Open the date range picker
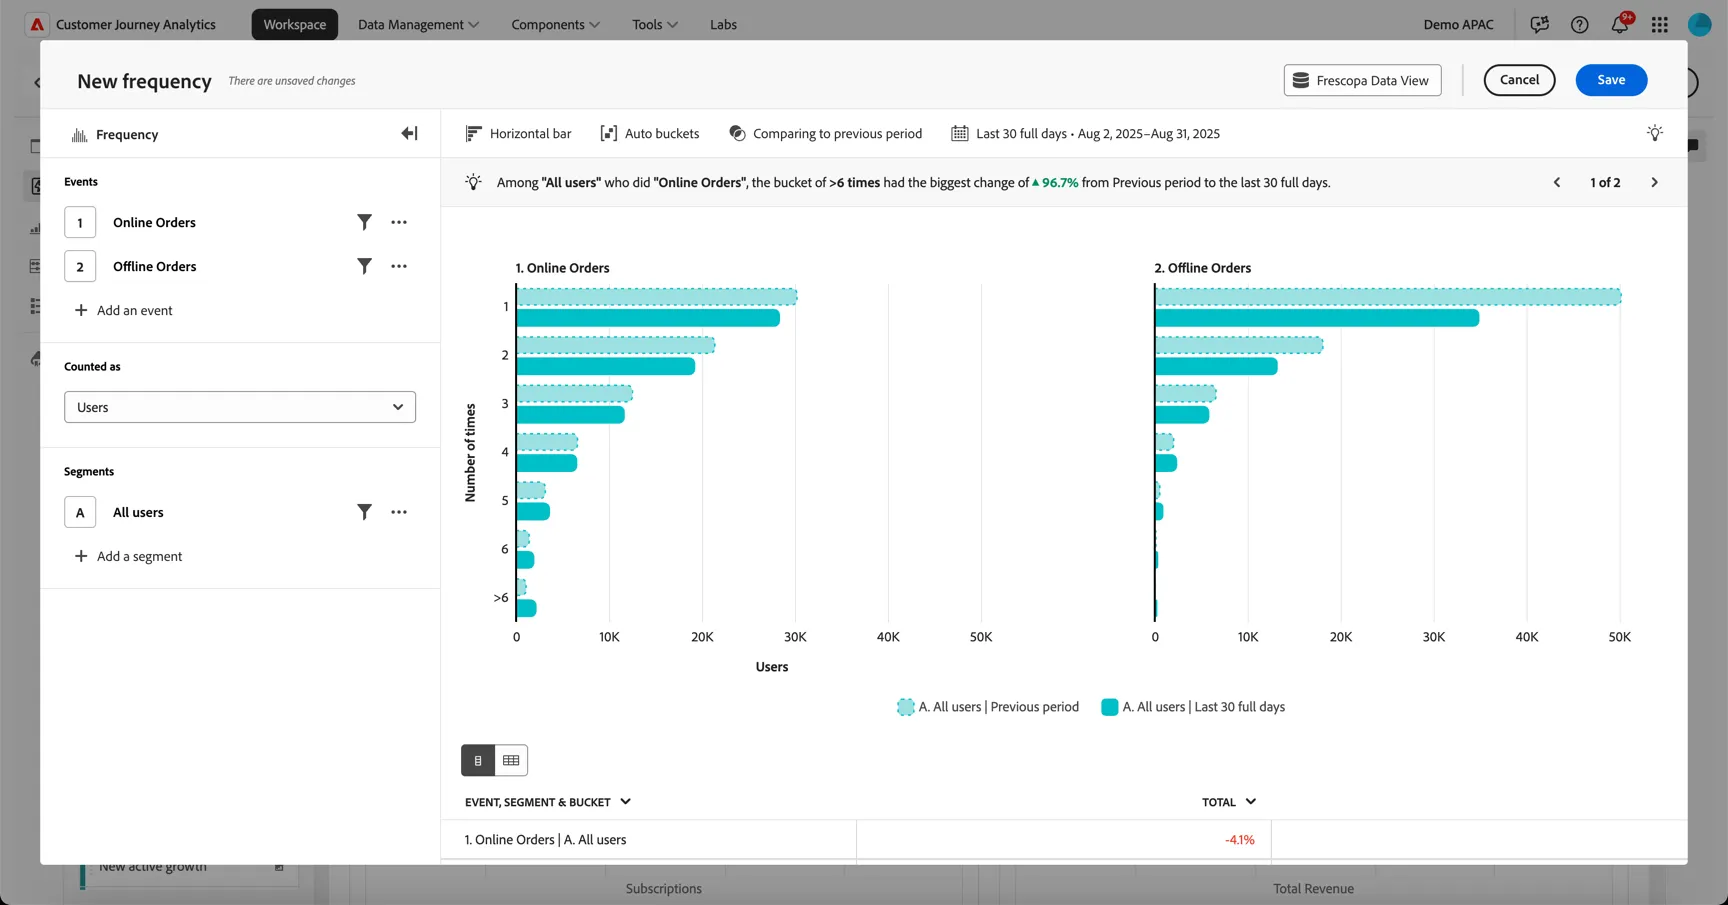1728x905 pixels. click(1086, 133)
